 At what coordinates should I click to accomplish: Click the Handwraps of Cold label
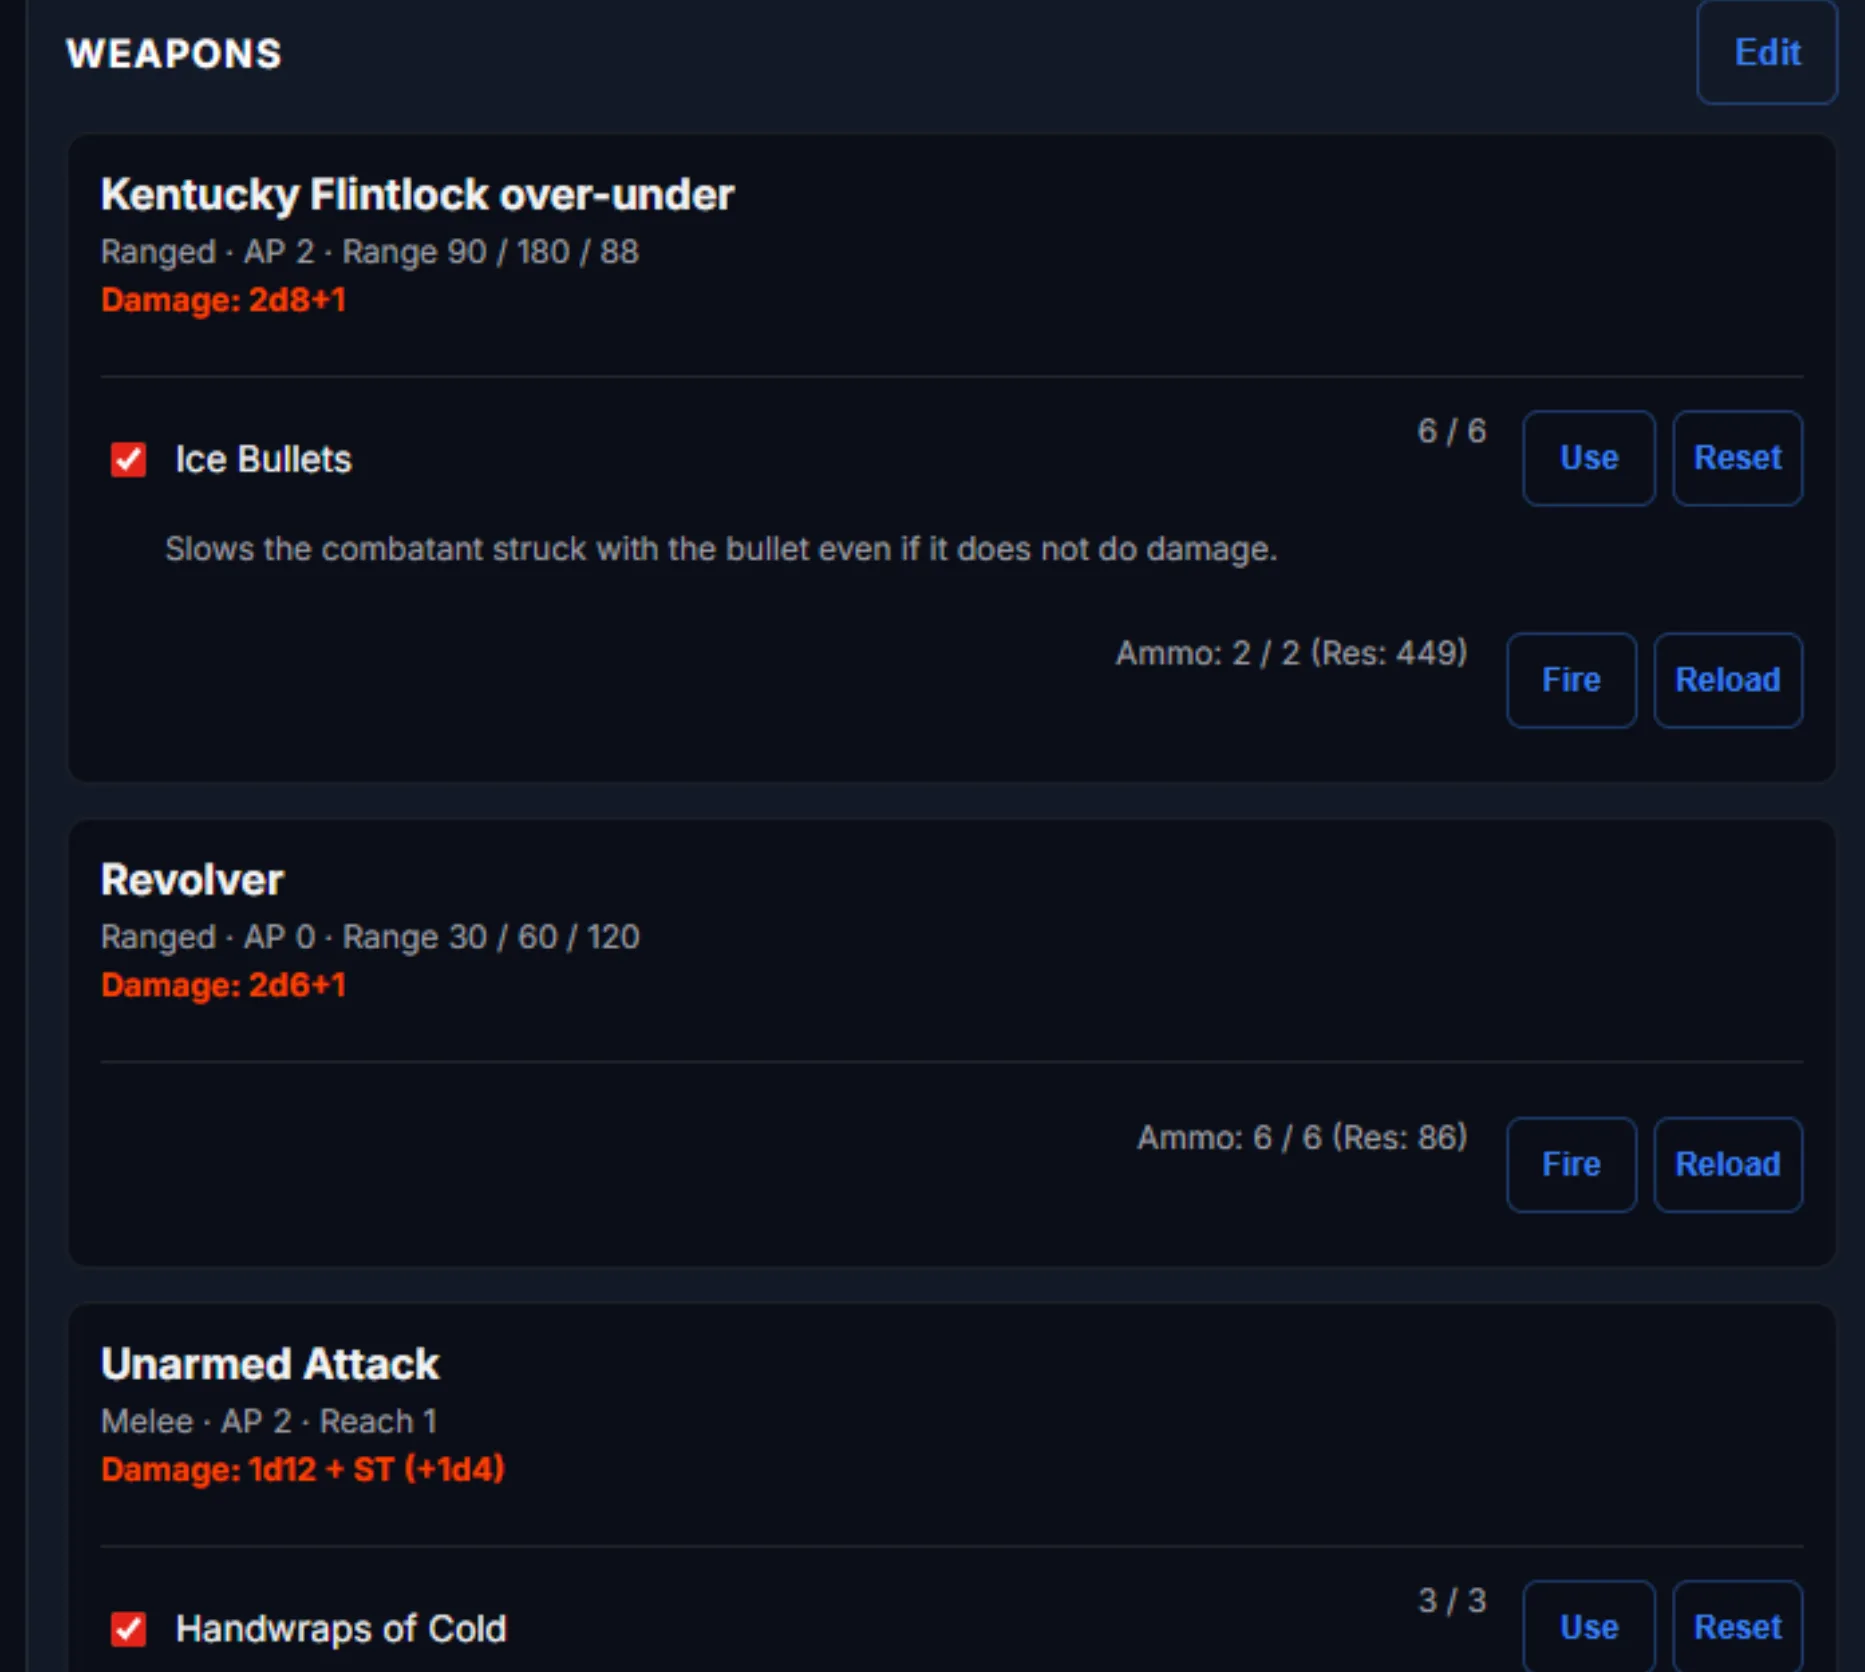341,1629
